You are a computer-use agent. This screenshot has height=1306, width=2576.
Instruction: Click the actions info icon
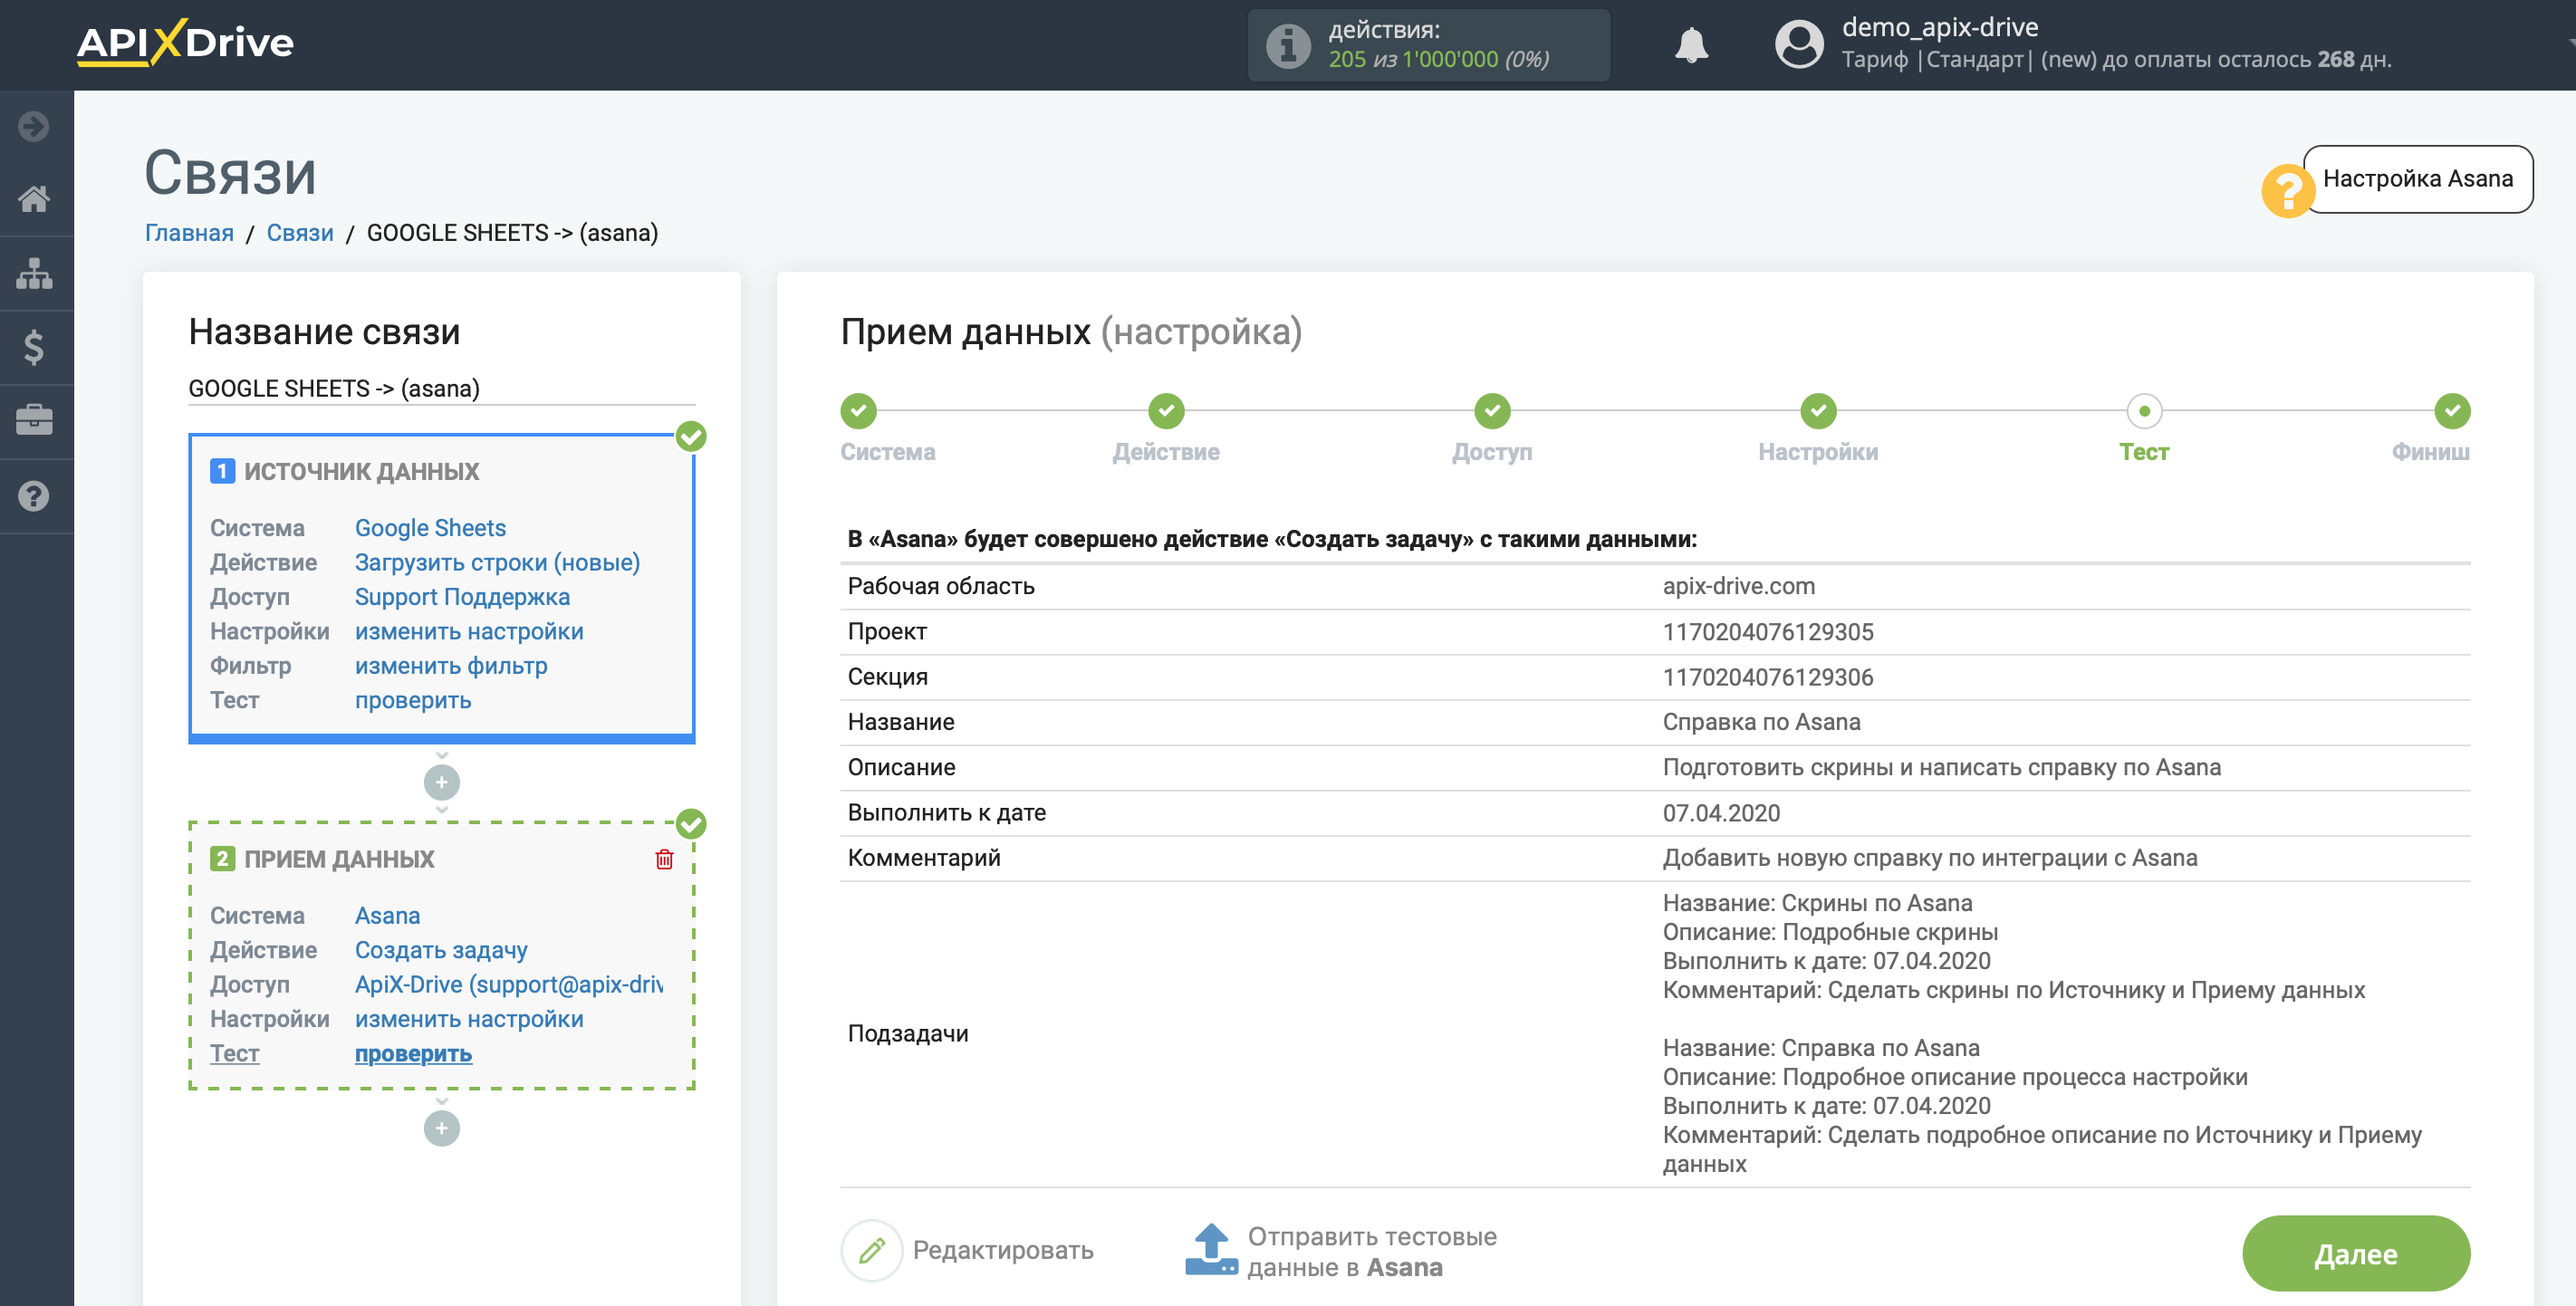coord(1288,45)
